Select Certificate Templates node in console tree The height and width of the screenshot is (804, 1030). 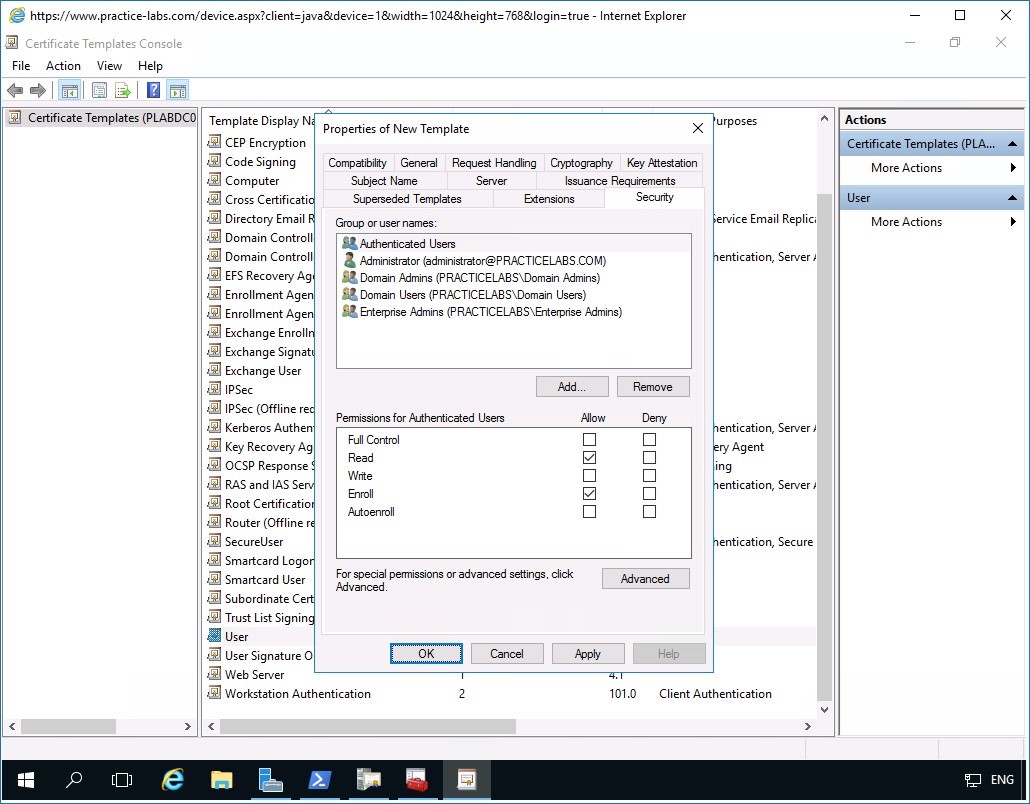(102, 118)
